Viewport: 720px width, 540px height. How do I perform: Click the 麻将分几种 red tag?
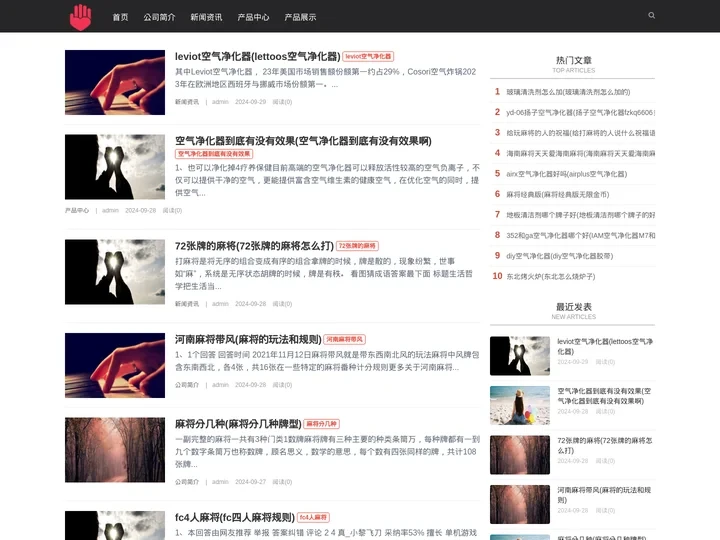321,424
